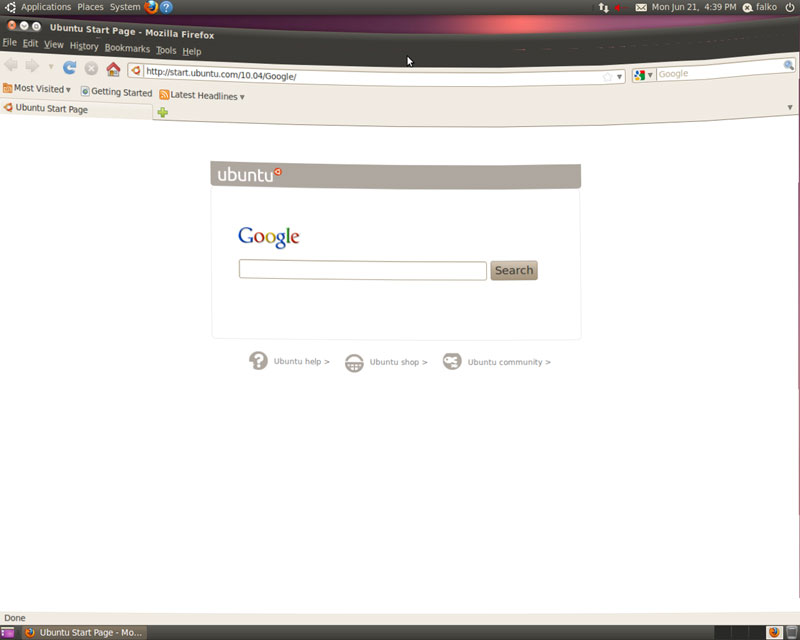Click the Search button
800x640 pixels.
[514, 270]
